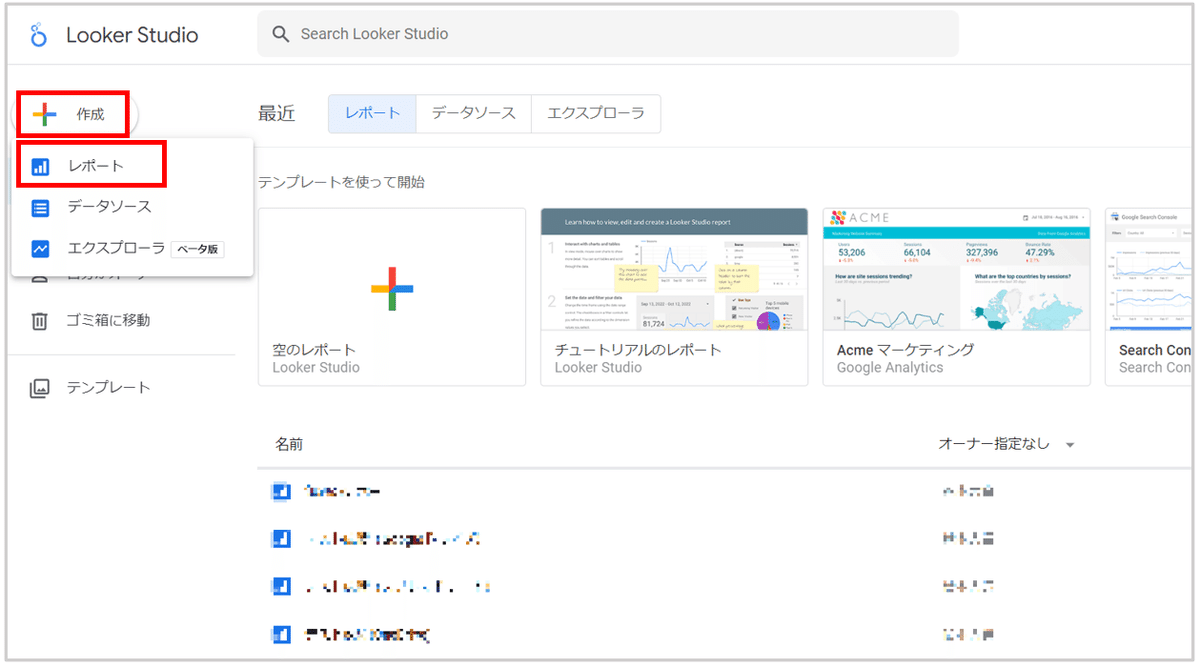This screenshot has width=1200, height=666.
Task: Click the data source list icon
Action: coord(40,208)
